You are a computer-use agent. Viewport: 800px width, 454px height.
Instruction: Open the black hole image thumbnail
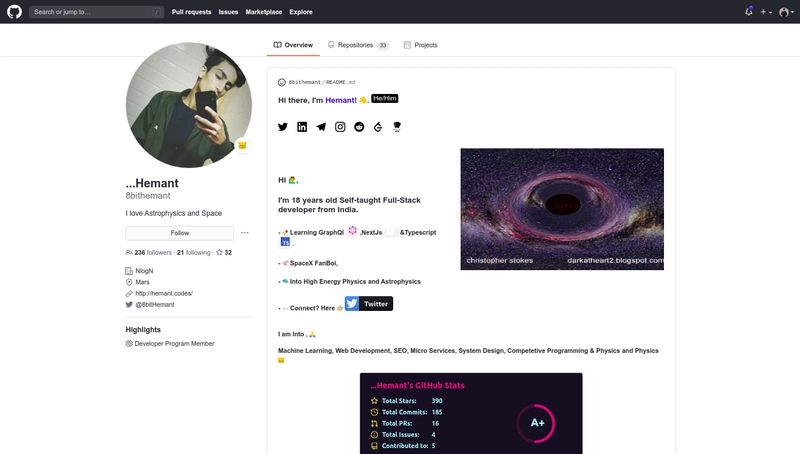562,209
